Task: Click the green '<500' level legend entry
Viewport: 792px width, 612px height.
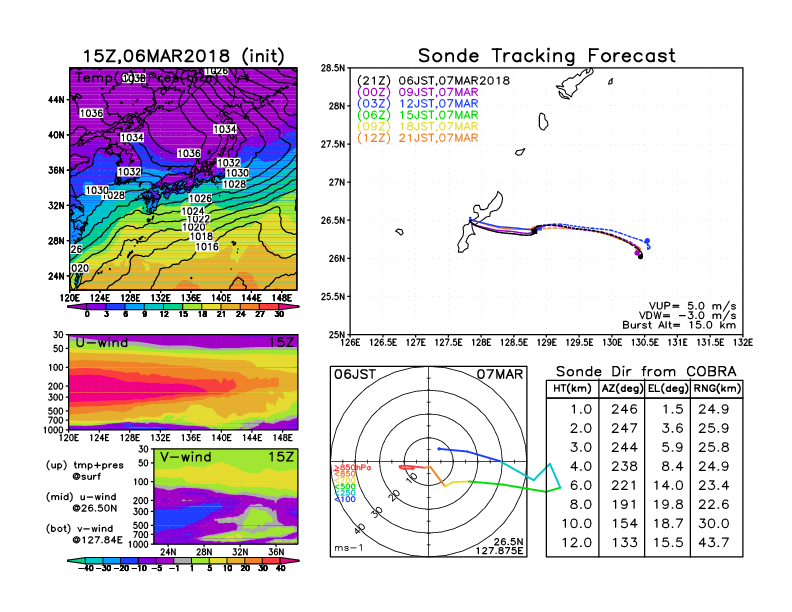Action: pos(344,487)
